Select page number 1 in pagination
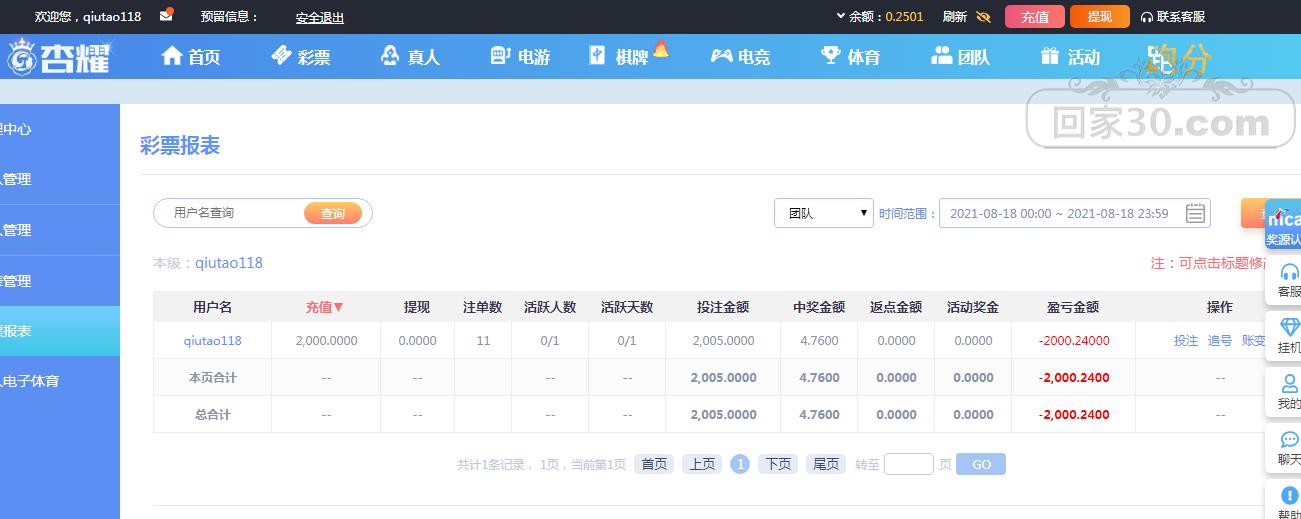Viewport: 1301px width, 519px height. coord(740,464)
